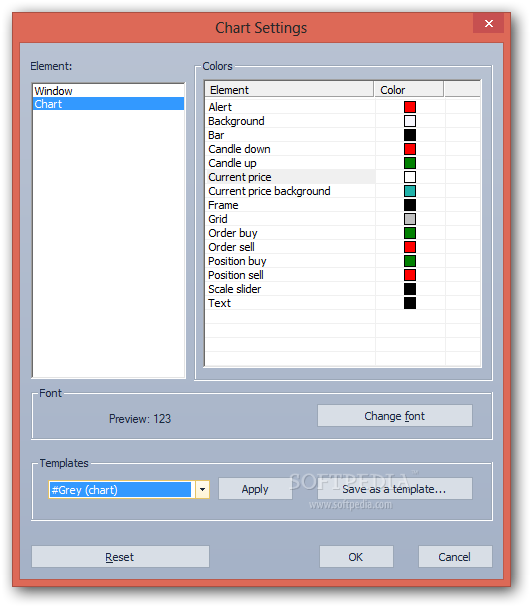Click the Color column header

[x=408, y=89]
